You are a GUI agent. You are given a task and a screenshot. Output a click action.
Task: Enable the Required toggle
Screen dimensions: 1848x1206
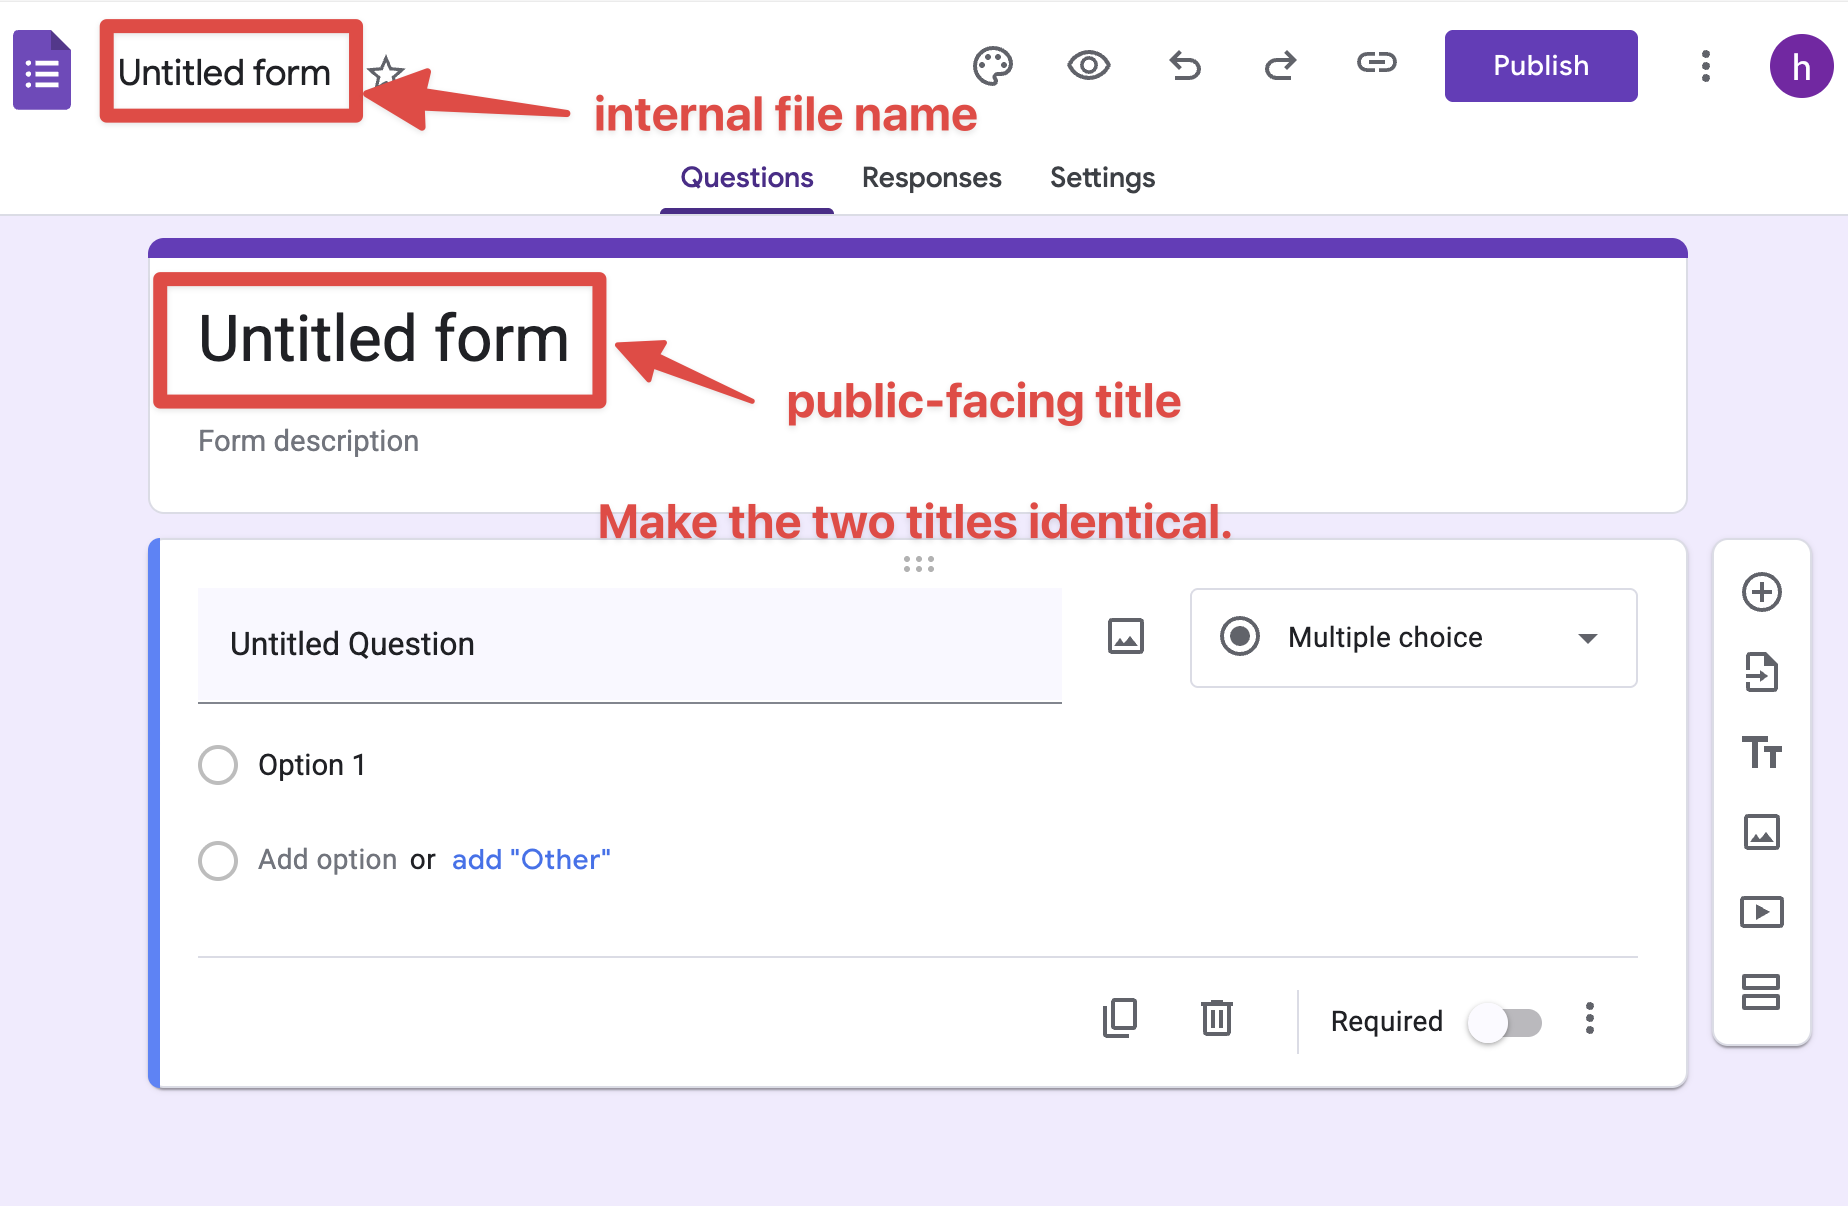pos(1505,1021)
